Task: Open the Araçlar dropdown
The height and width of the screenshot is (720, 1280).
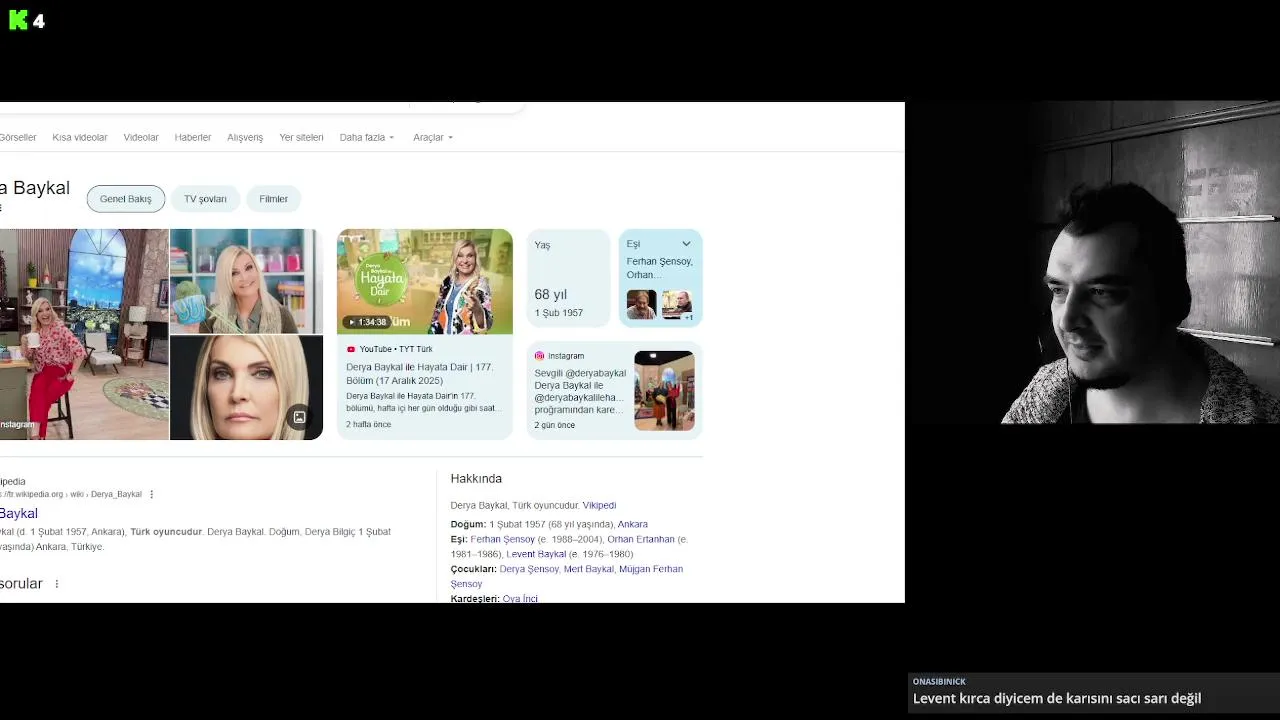Action: [x=433, y=137]
